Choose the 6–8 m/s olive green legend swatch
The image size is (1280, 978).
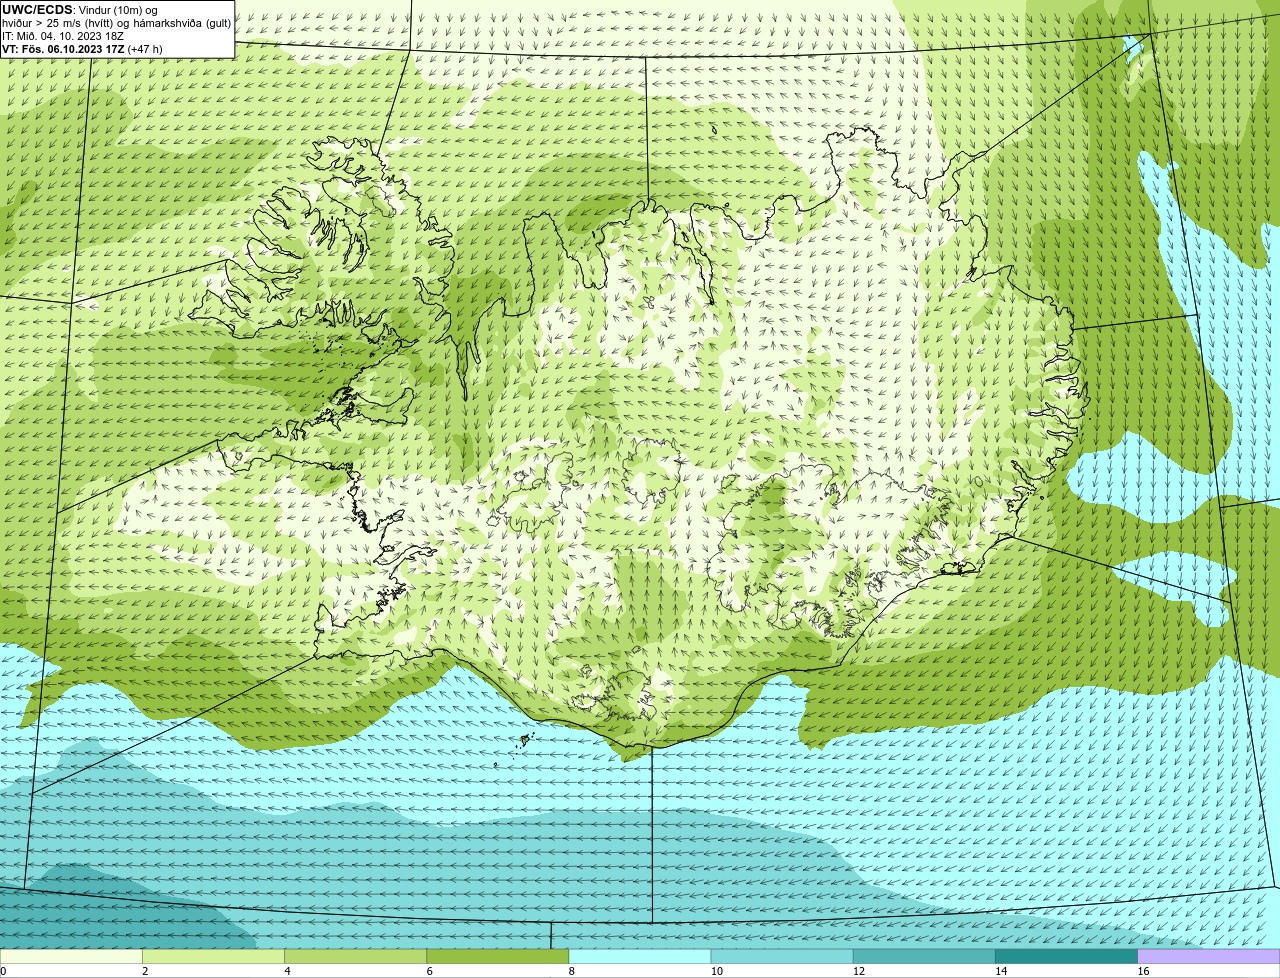point(497,956)
